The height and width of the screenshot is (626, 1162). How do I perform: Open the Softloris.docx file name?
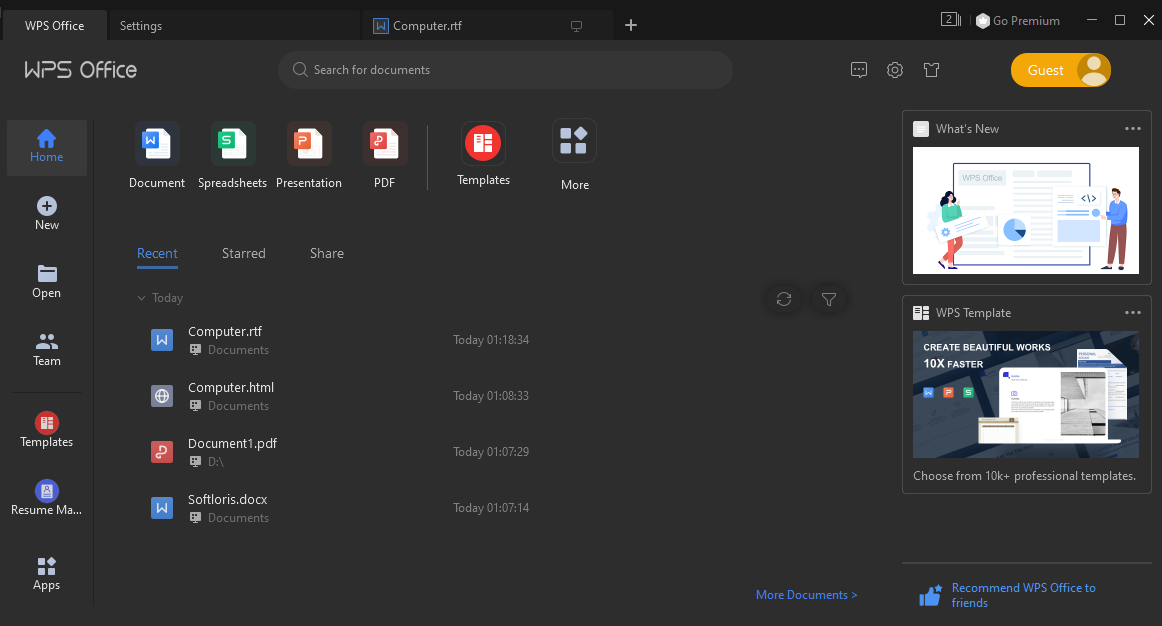click(x=228, y=499)
